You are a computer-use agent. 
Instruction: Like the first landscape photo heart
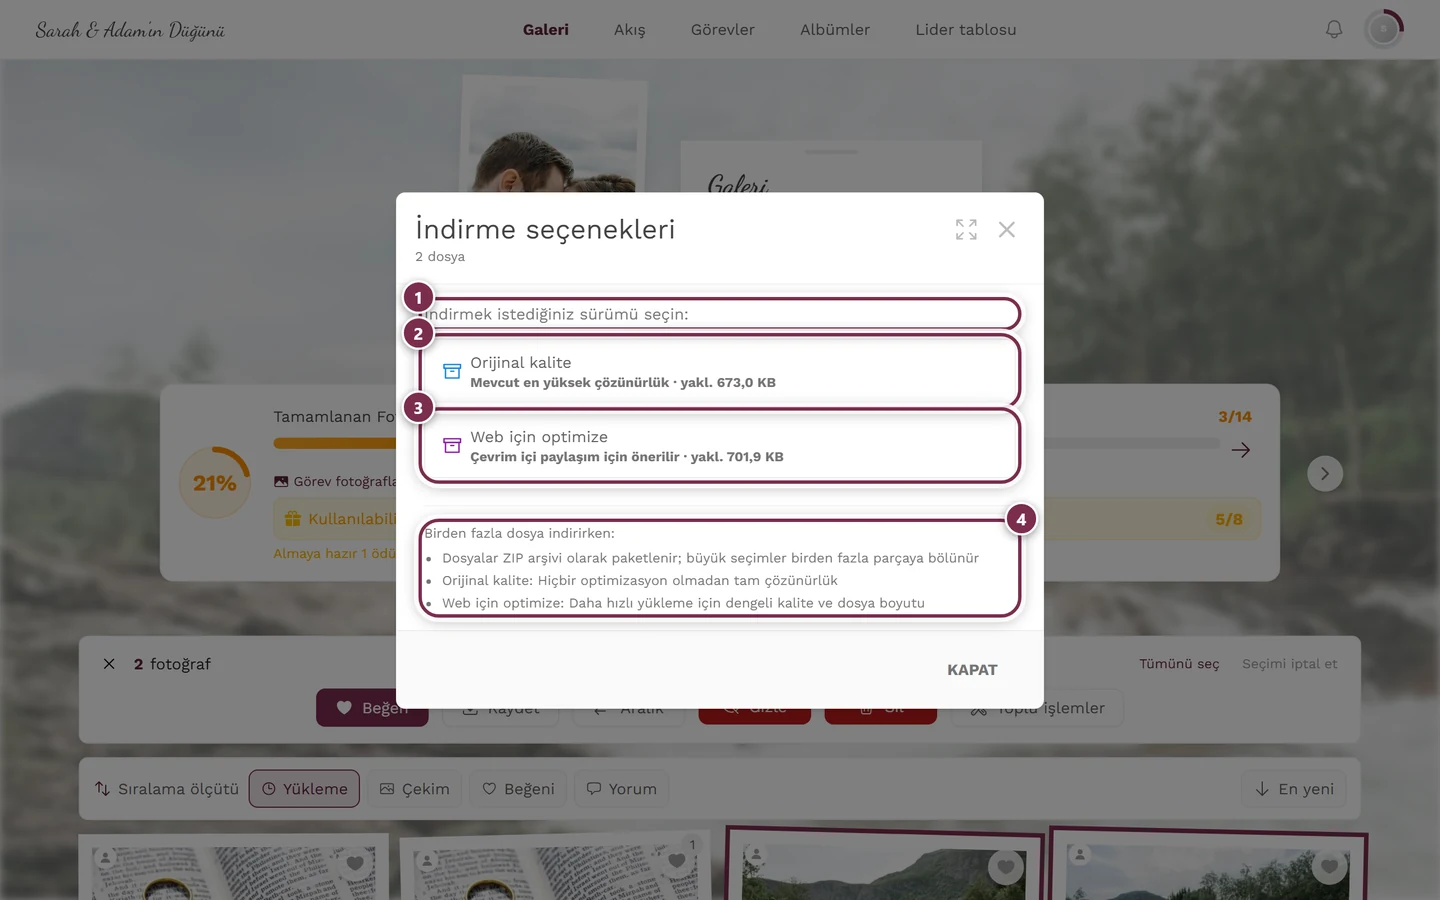(1006, 867)
